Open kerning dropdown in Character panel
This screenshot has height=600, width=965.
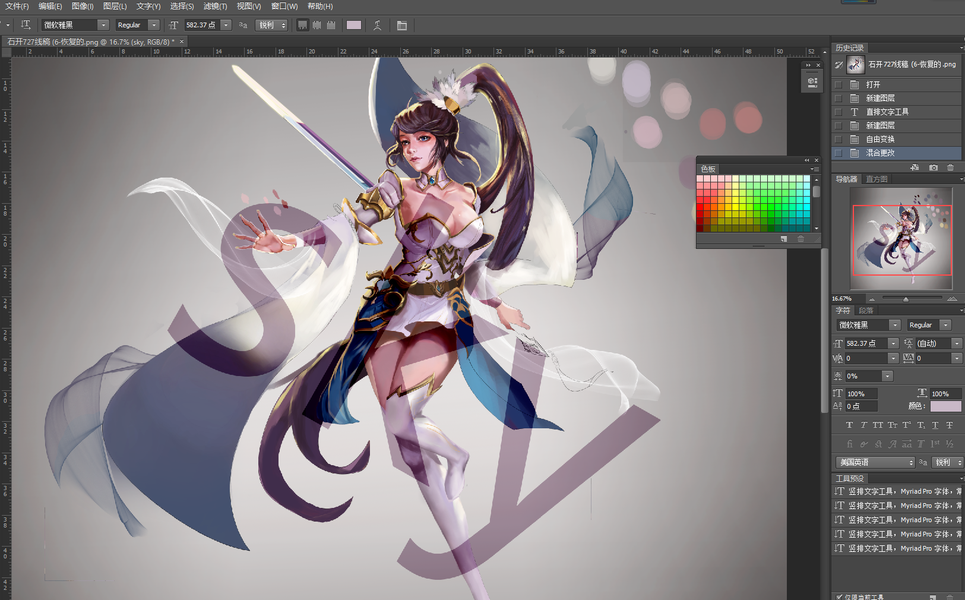[893, 358]
